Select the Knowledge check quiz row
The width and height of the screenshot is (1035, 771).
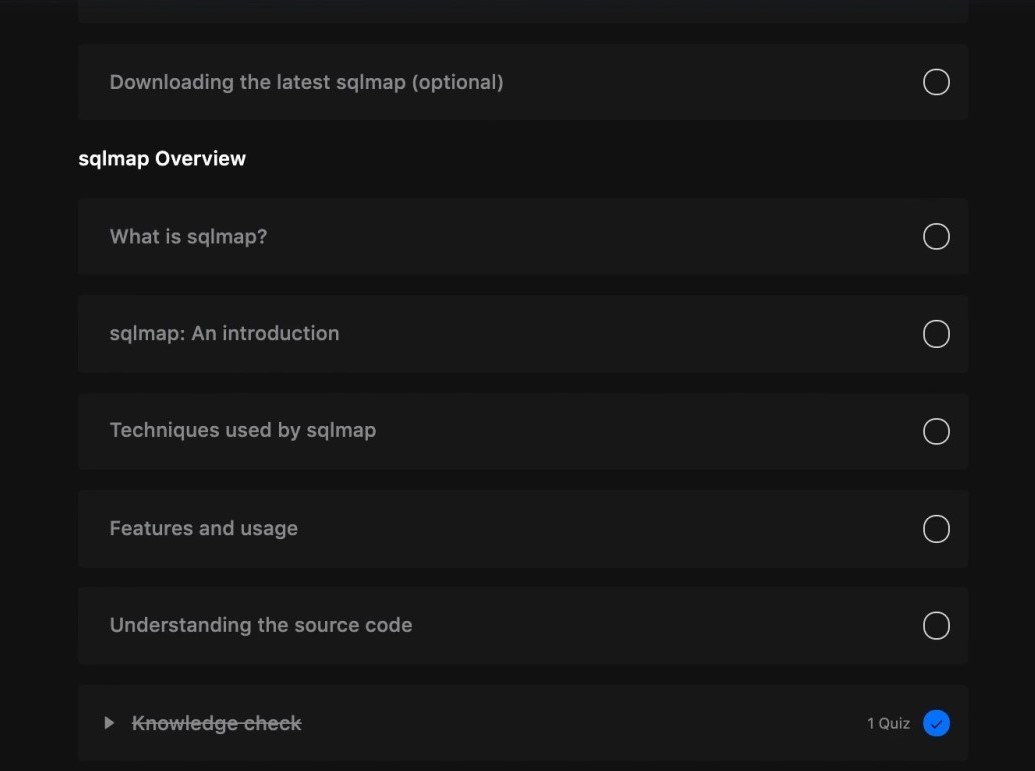(x=523, y=723)
